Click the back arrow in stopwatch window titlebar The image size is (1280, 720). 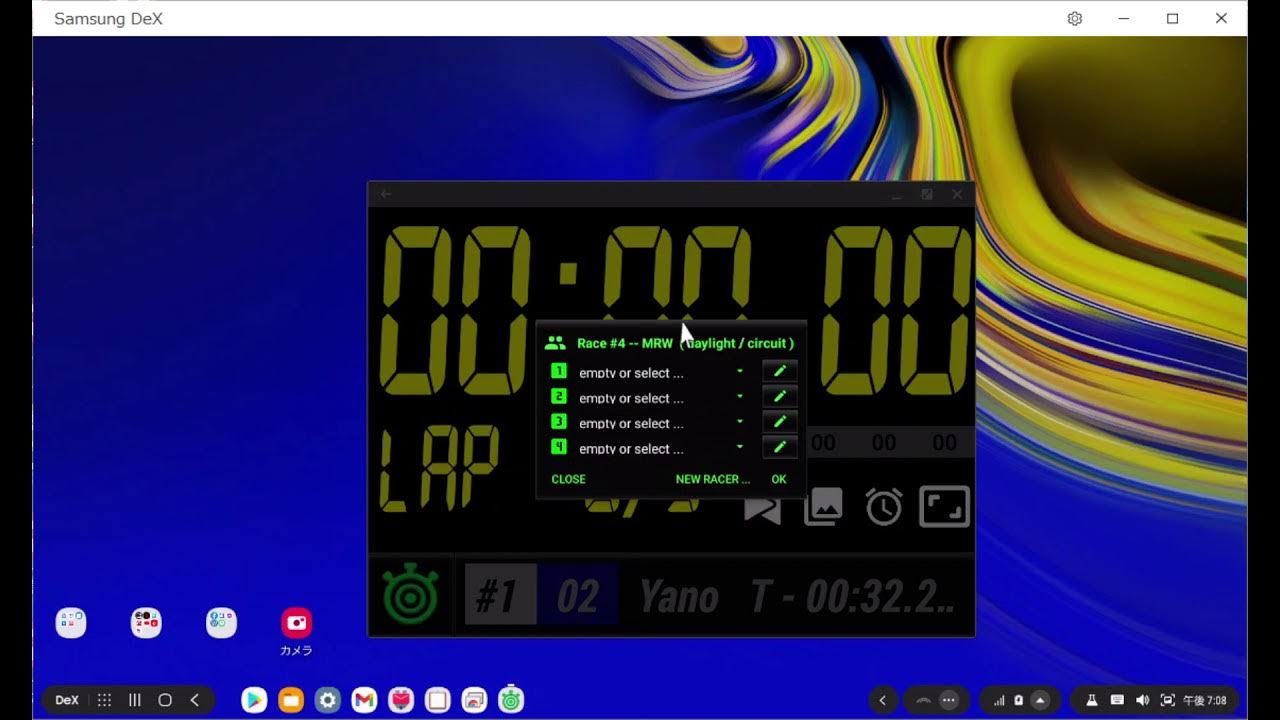[386, 194]
